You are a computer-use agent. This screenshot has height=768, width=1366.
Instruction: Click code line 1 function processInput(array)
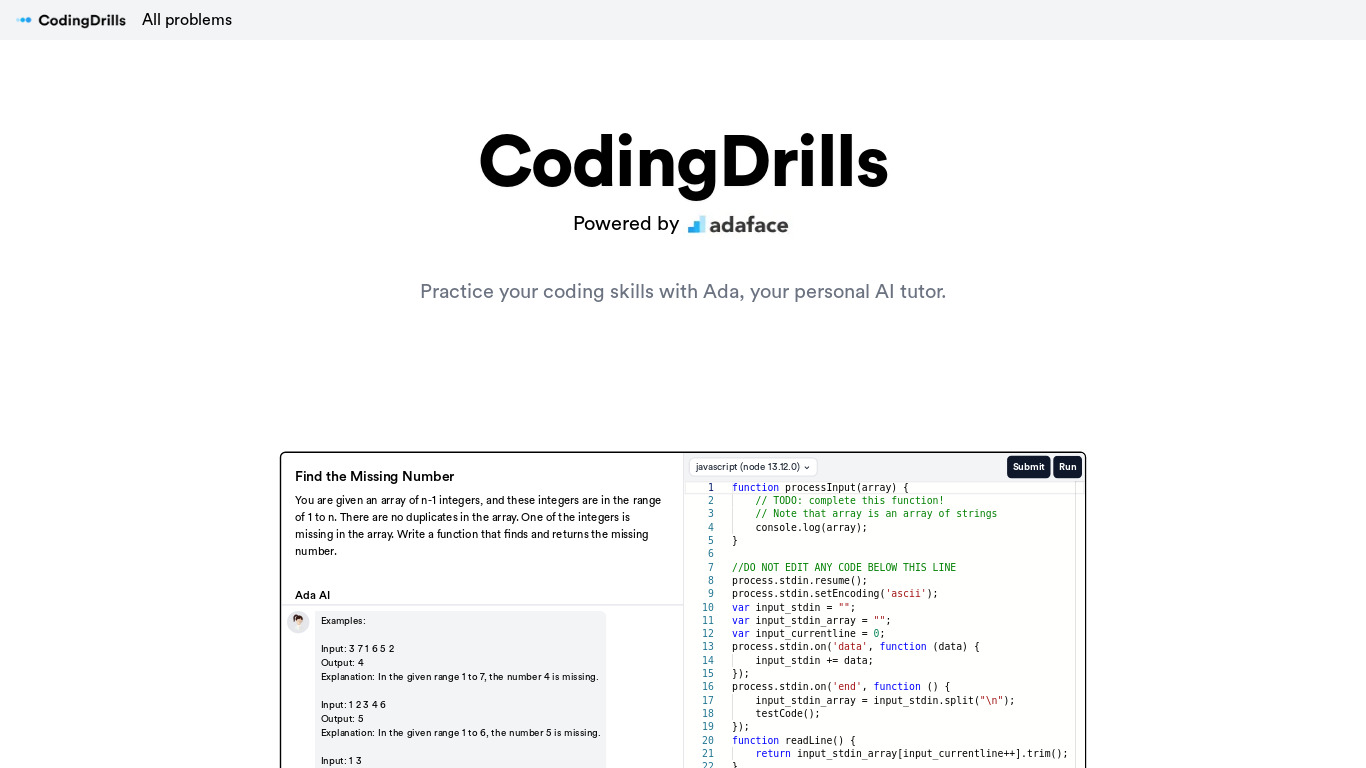point(820,488)
